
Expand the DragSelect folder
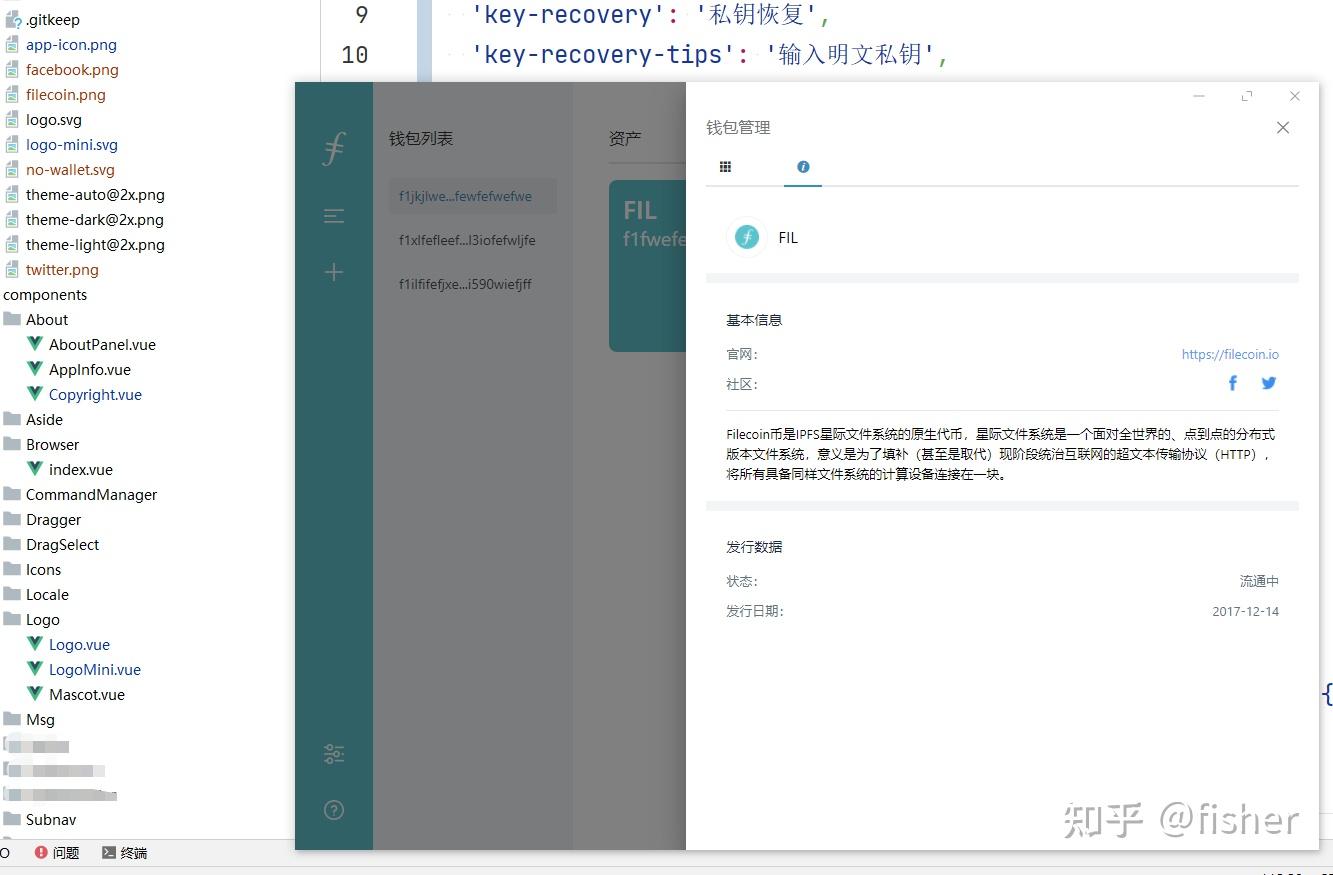pyautogui.click(x=62, y=544)
